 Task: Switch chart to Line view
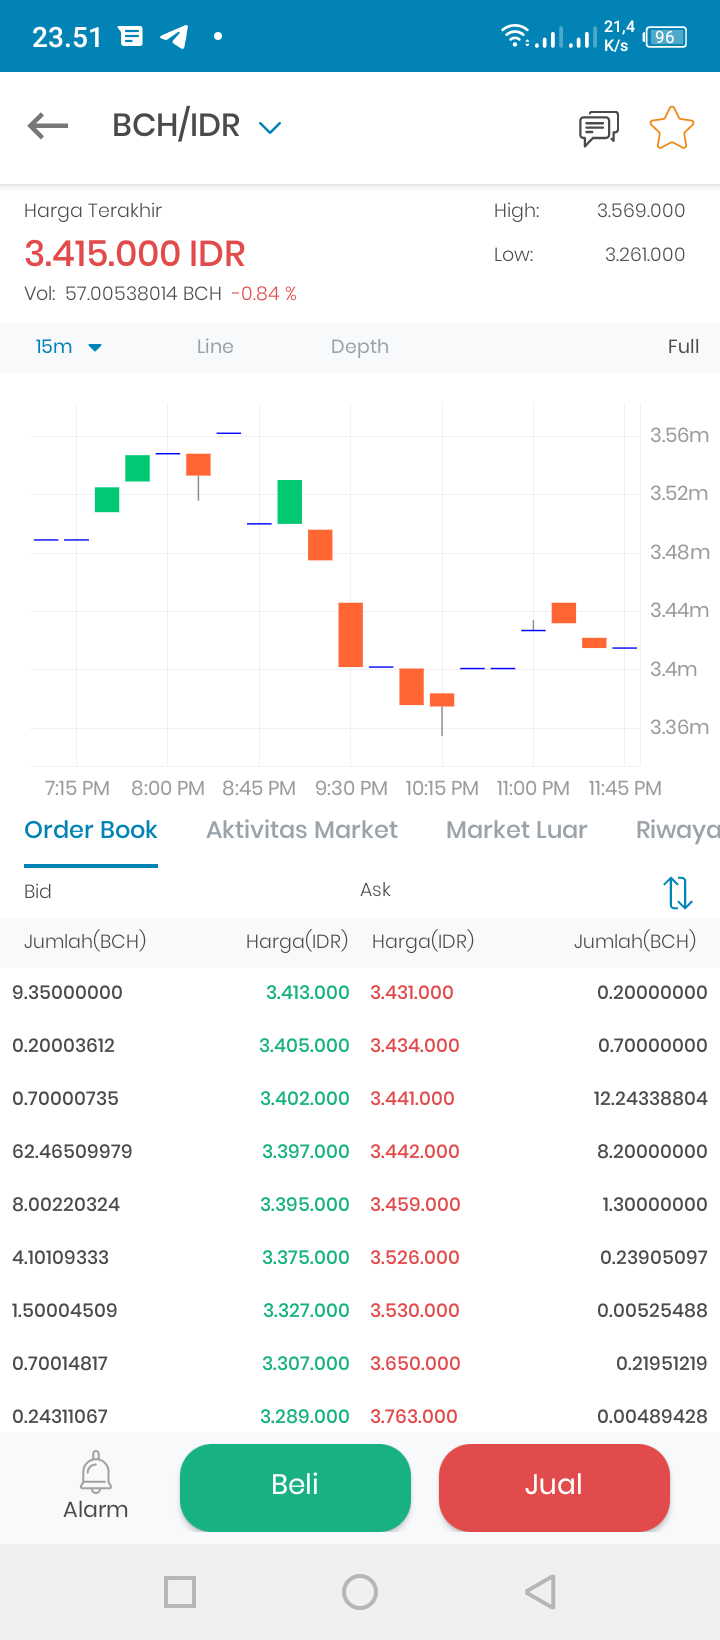[x=215, y=347]
